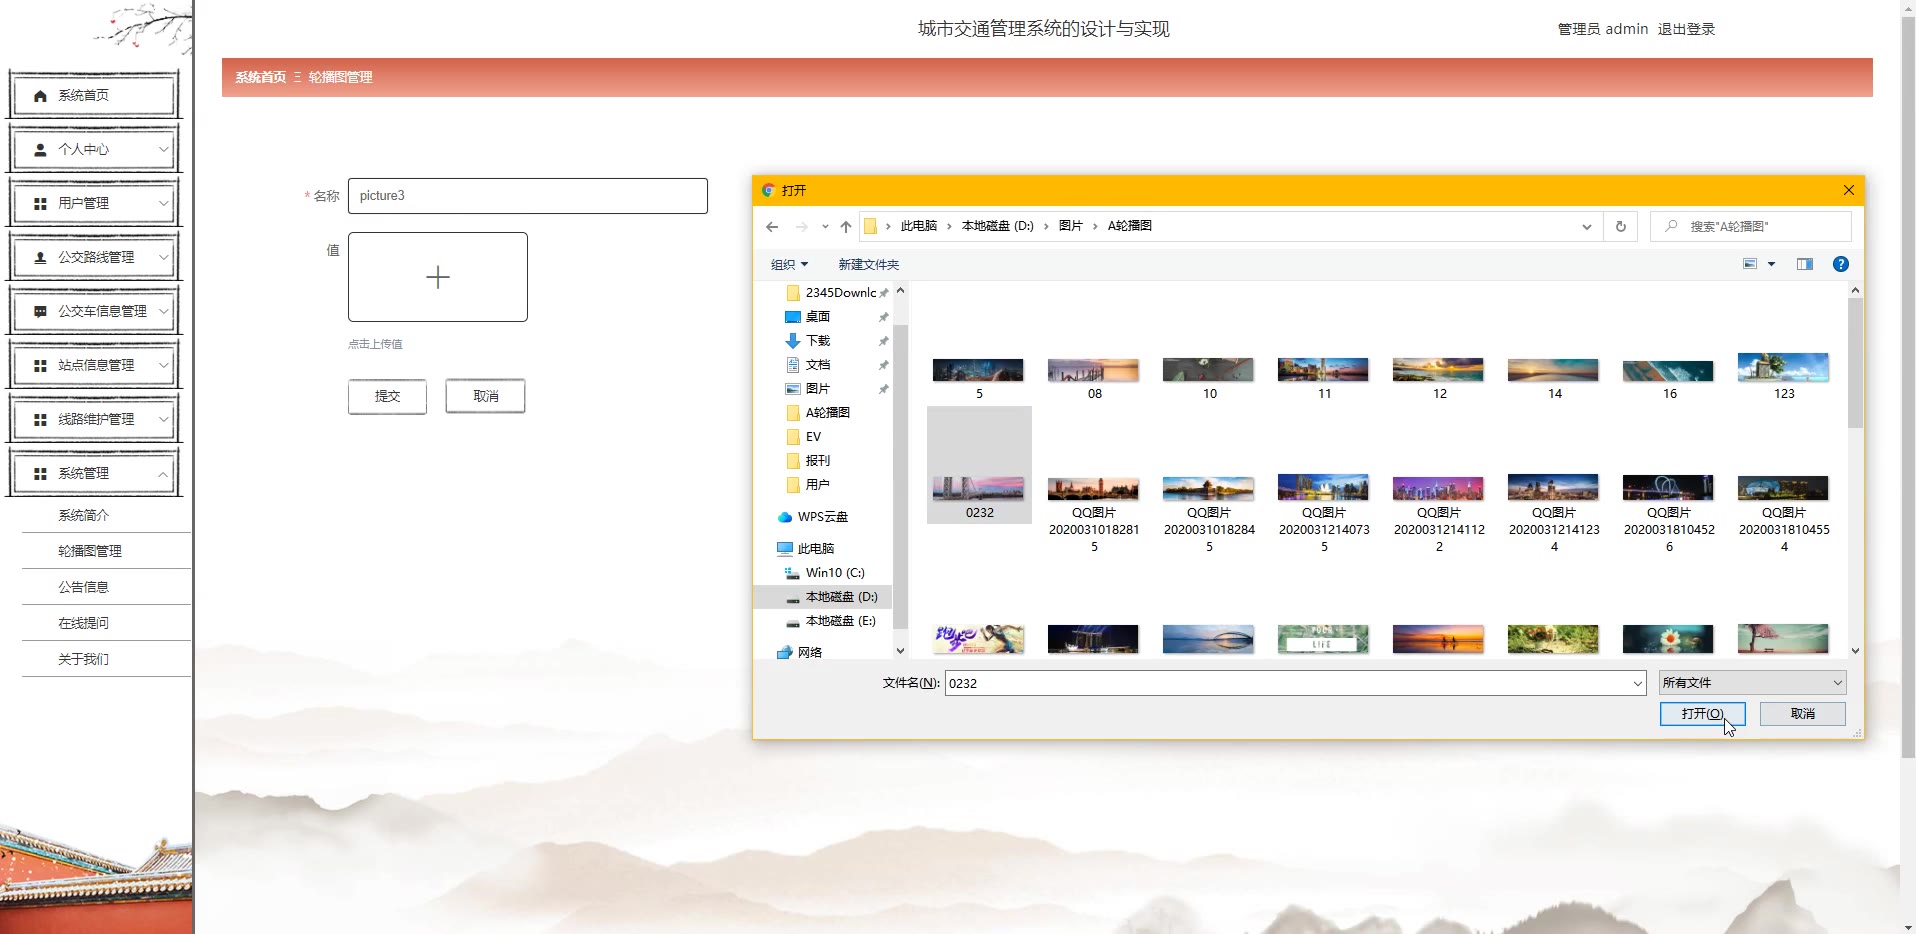Click 系统首页 in the breadcrumb
Screen dimensions: 1916x934
coord(261,77)
